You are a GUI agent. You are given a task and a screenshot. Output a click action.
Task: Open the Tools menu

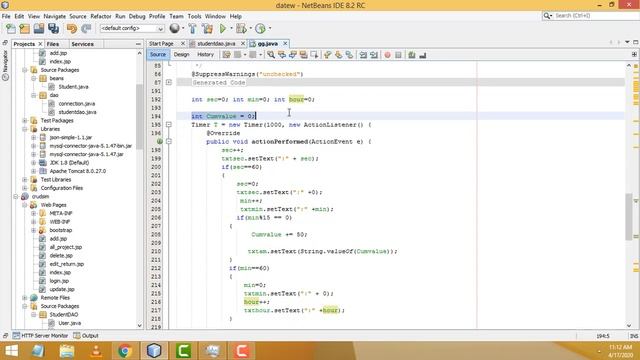tap(194, 16)
